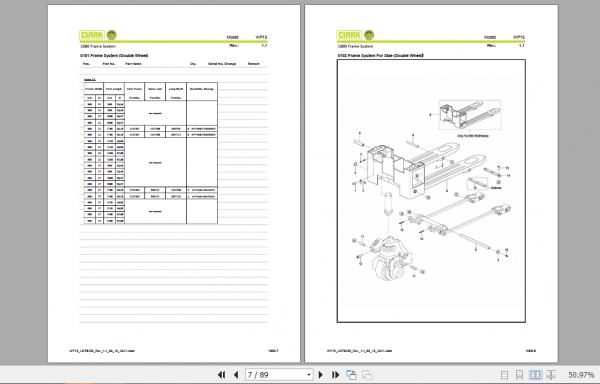
Task: Click the '0101 Frame System (Double Wheel)' heading
Action: 114,55
